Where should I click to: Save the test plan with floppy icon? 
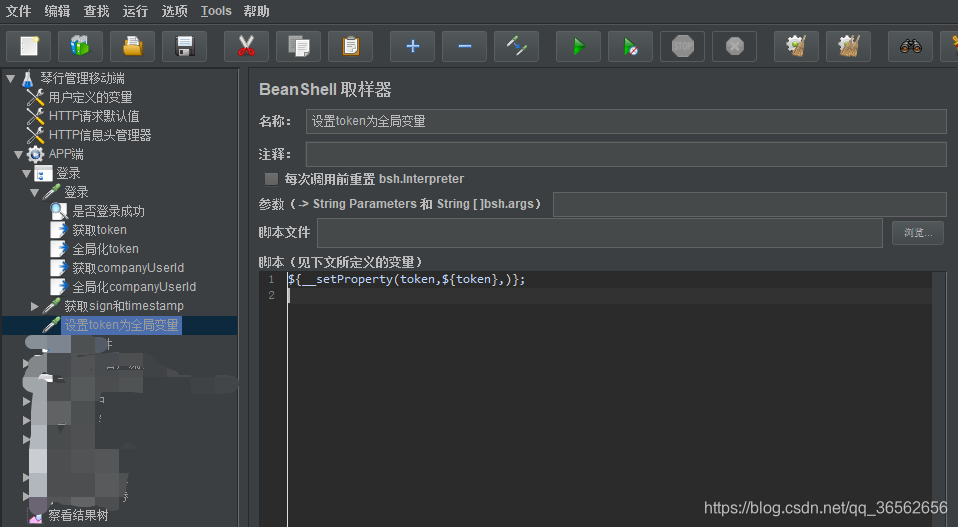coord(185,46)
